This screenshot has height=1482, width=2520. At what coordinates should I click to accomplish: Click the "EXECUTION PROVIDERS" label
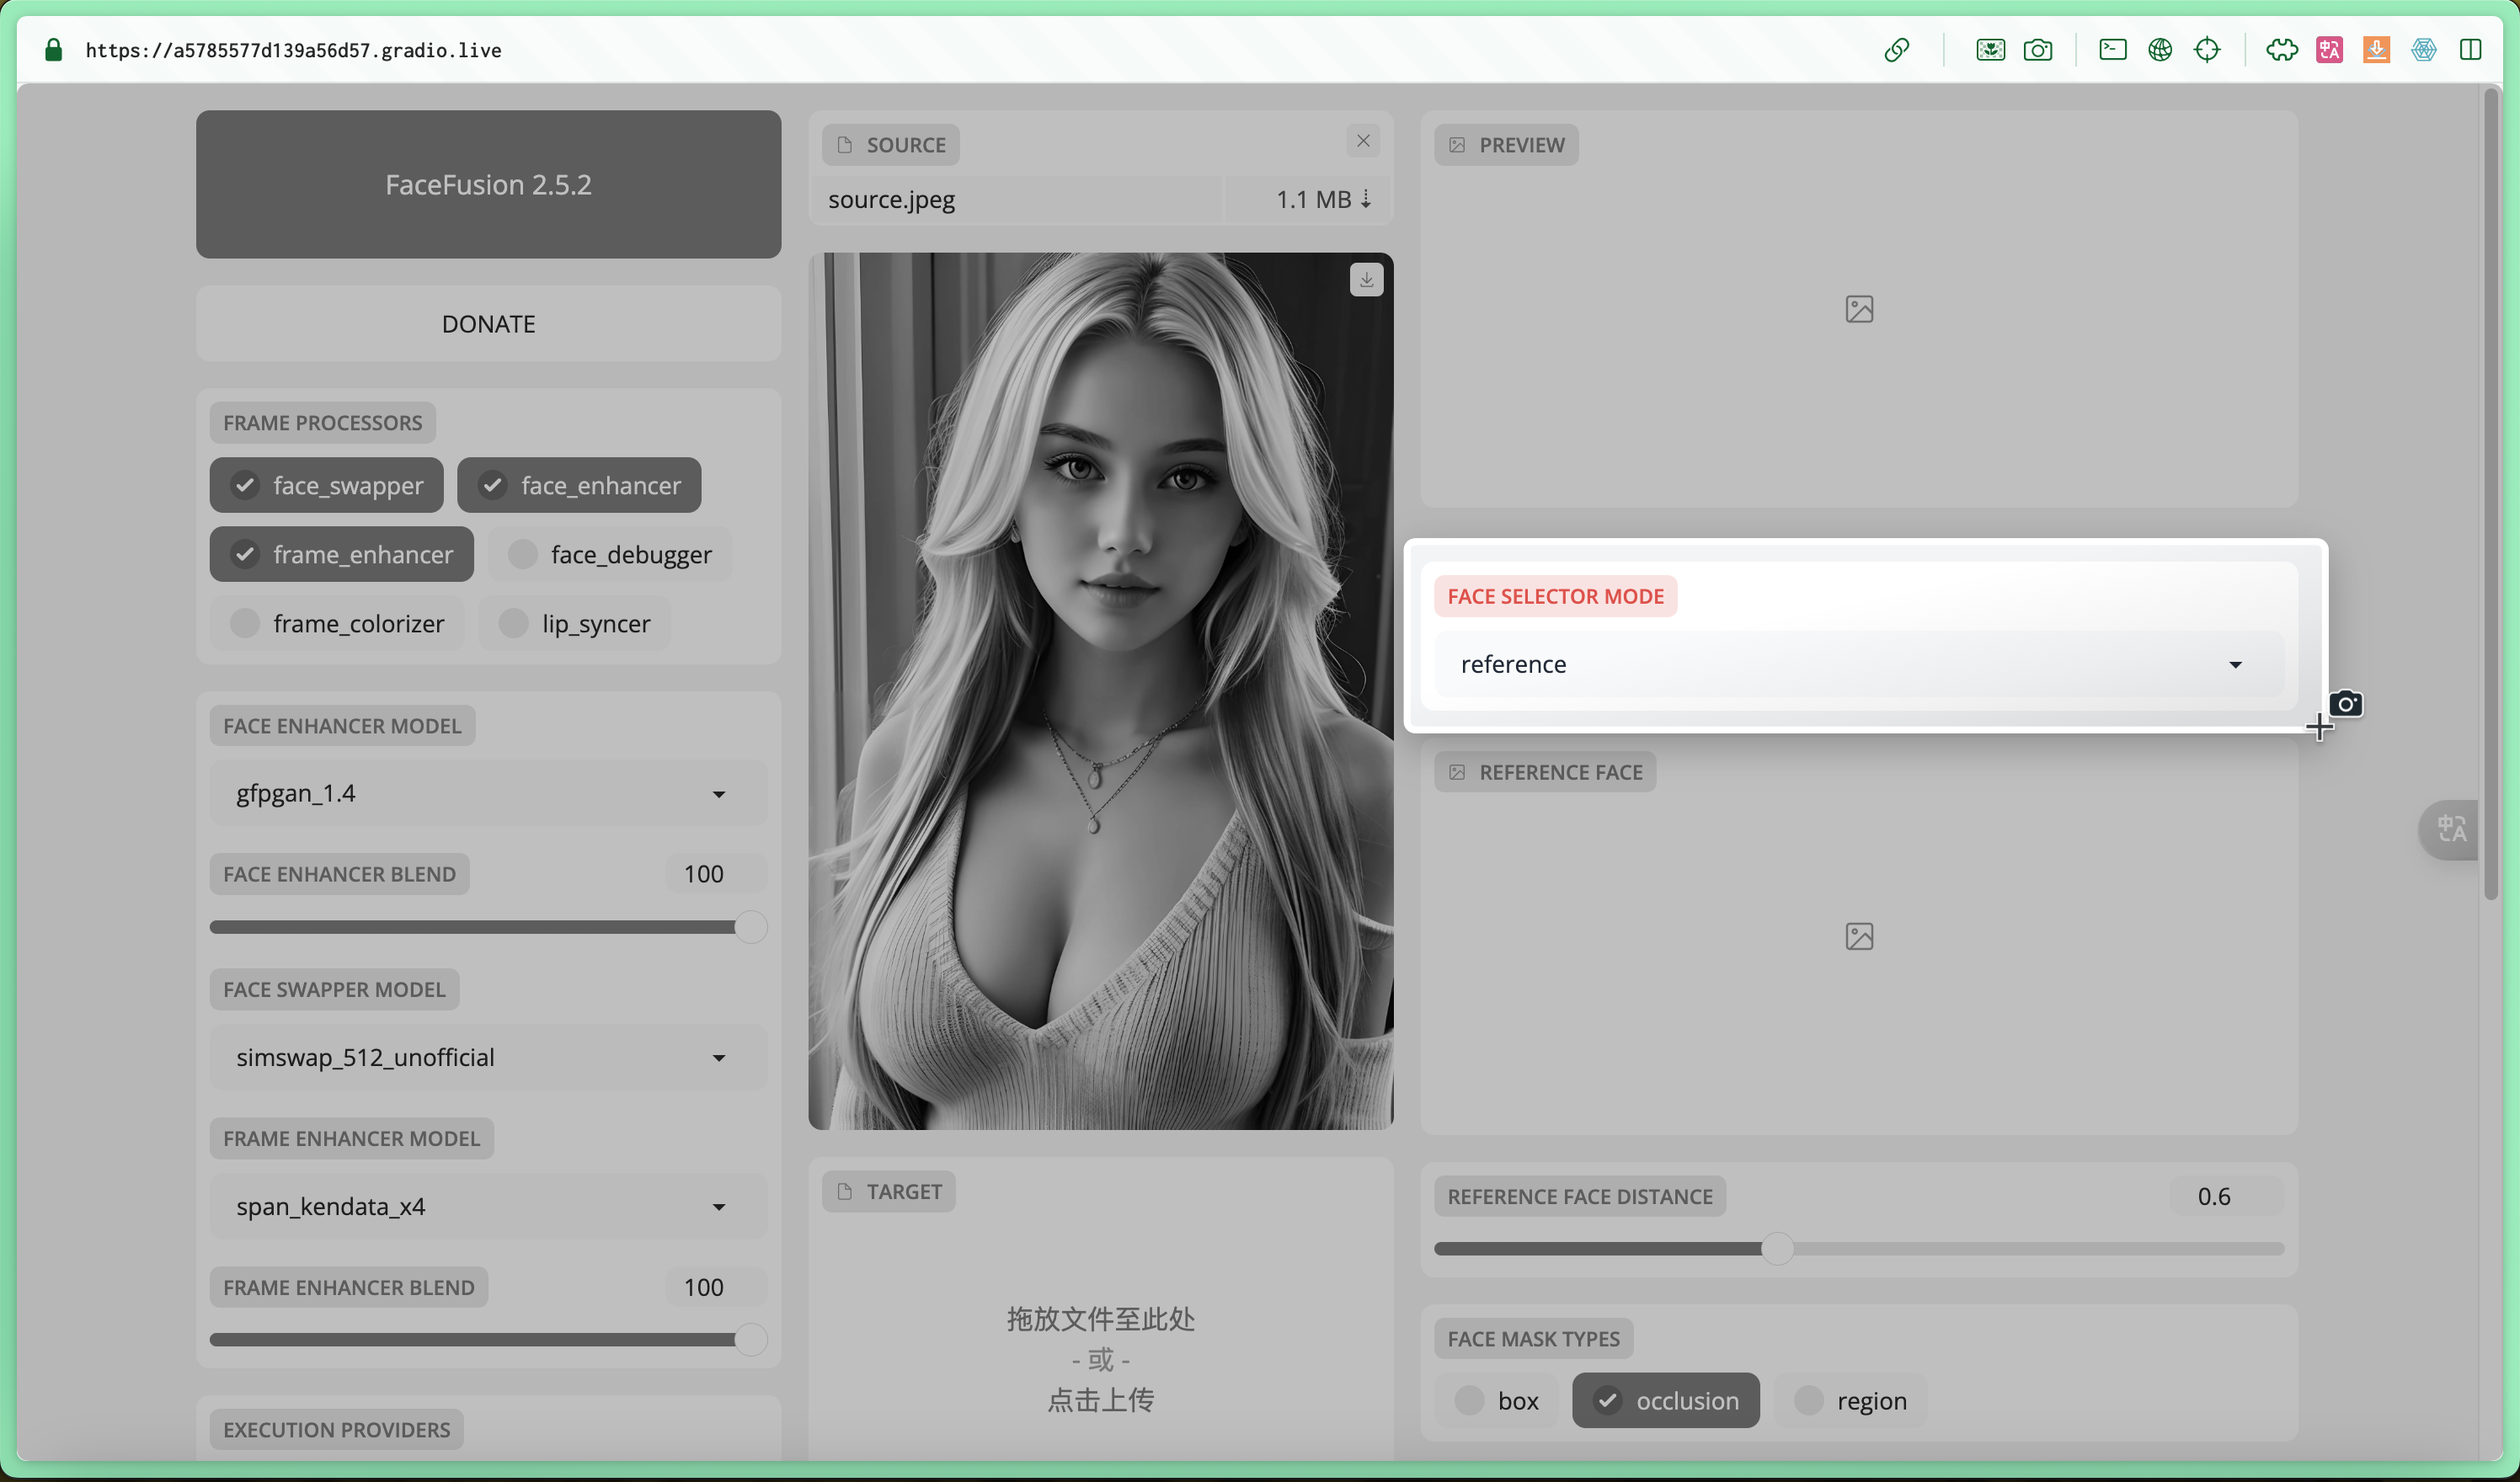[336, 1430]
